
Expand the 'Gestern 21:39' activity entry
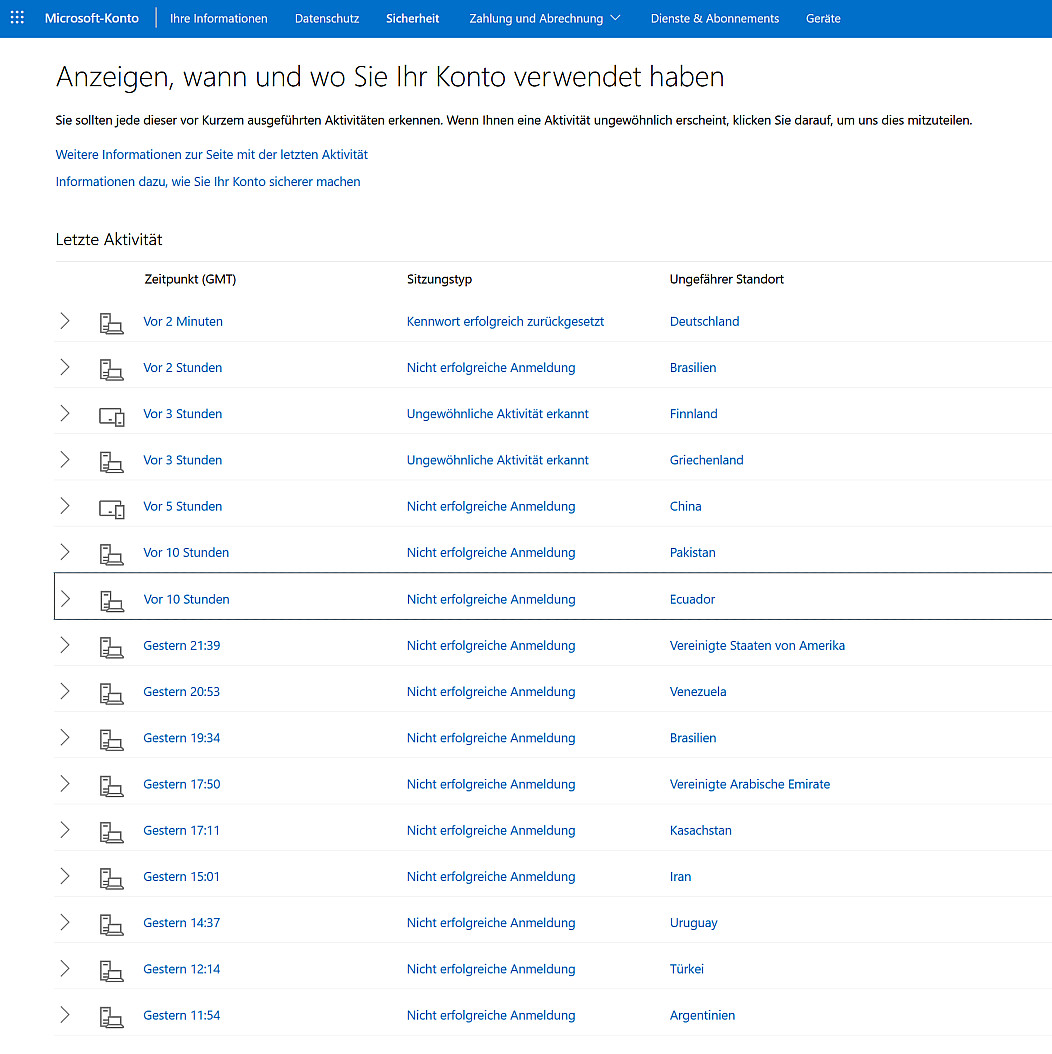click(65, 645)
